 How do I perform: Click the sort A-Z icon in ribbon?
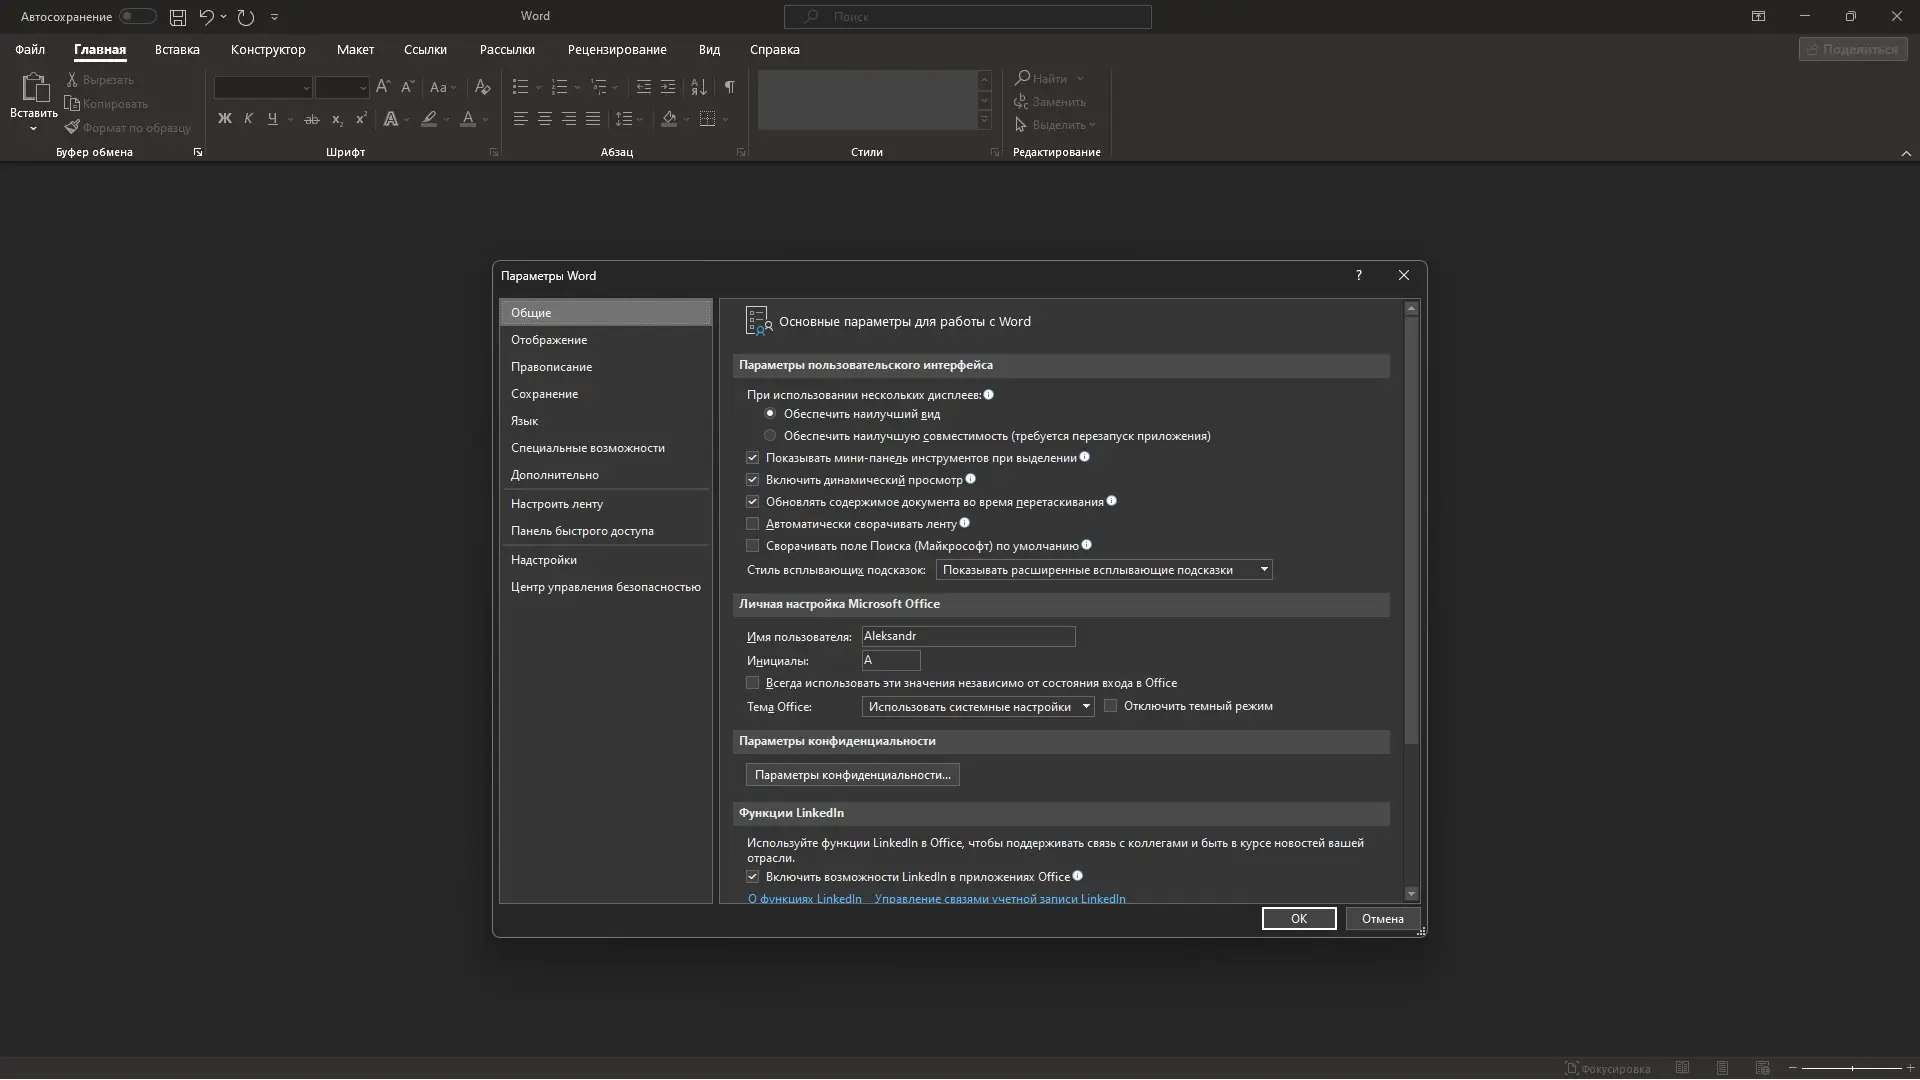click(699, 87)
